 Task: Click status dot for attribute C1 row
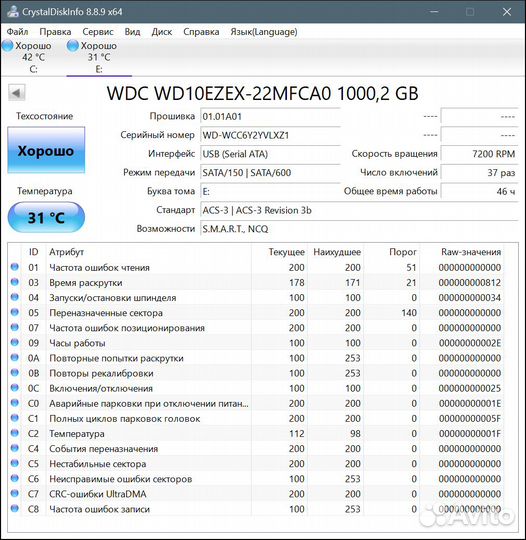click(15, 418)
